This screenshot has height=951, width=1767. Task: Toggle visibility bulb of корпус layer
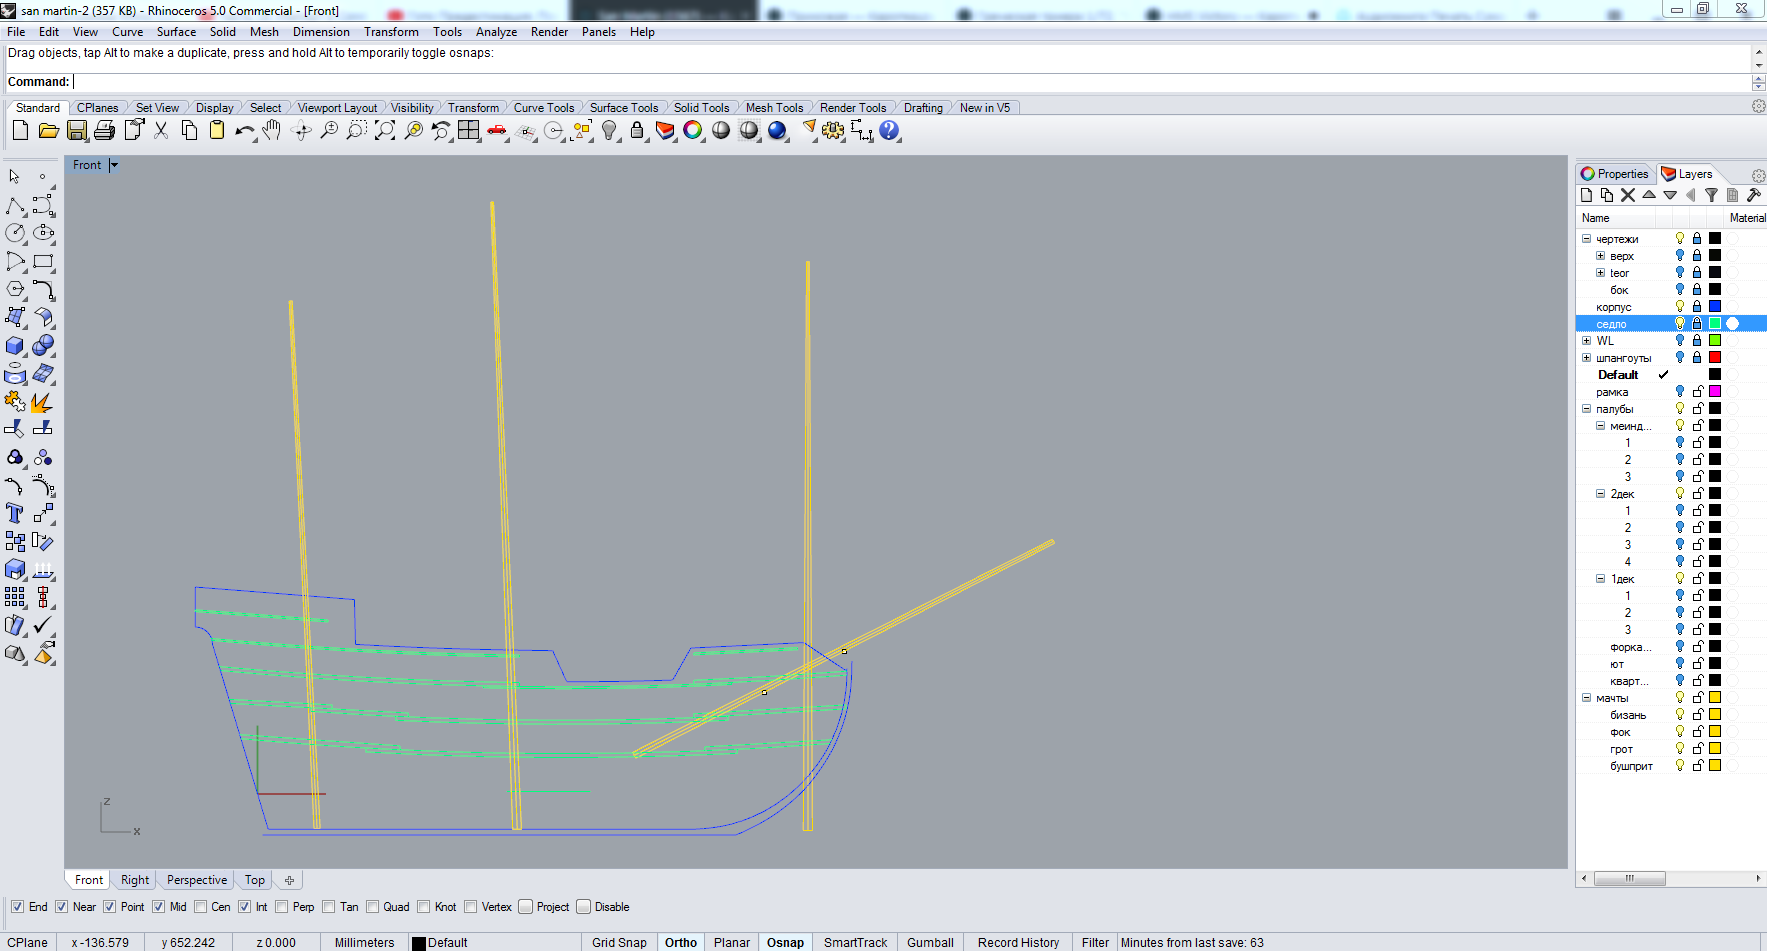(x=1680, y=307)
